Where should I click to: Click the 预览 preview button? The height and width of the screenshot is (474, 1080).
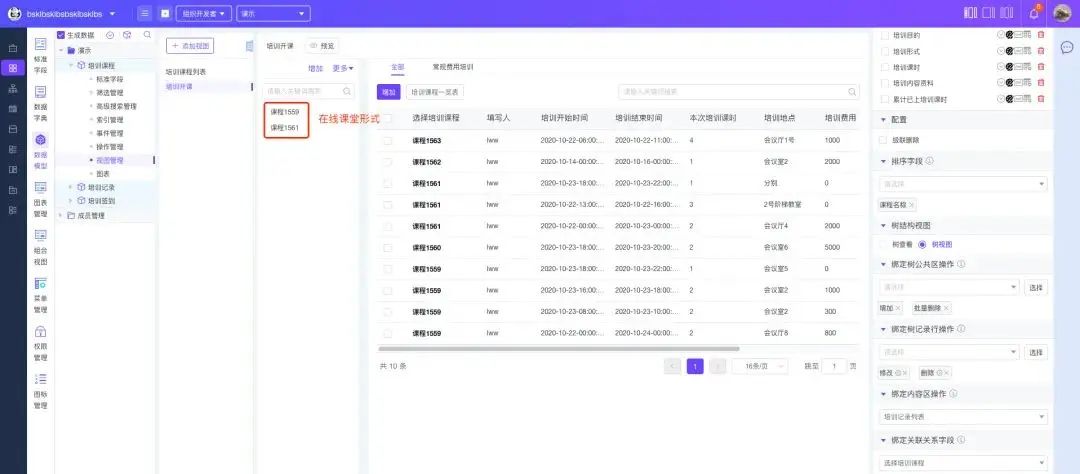pos(322,46)
